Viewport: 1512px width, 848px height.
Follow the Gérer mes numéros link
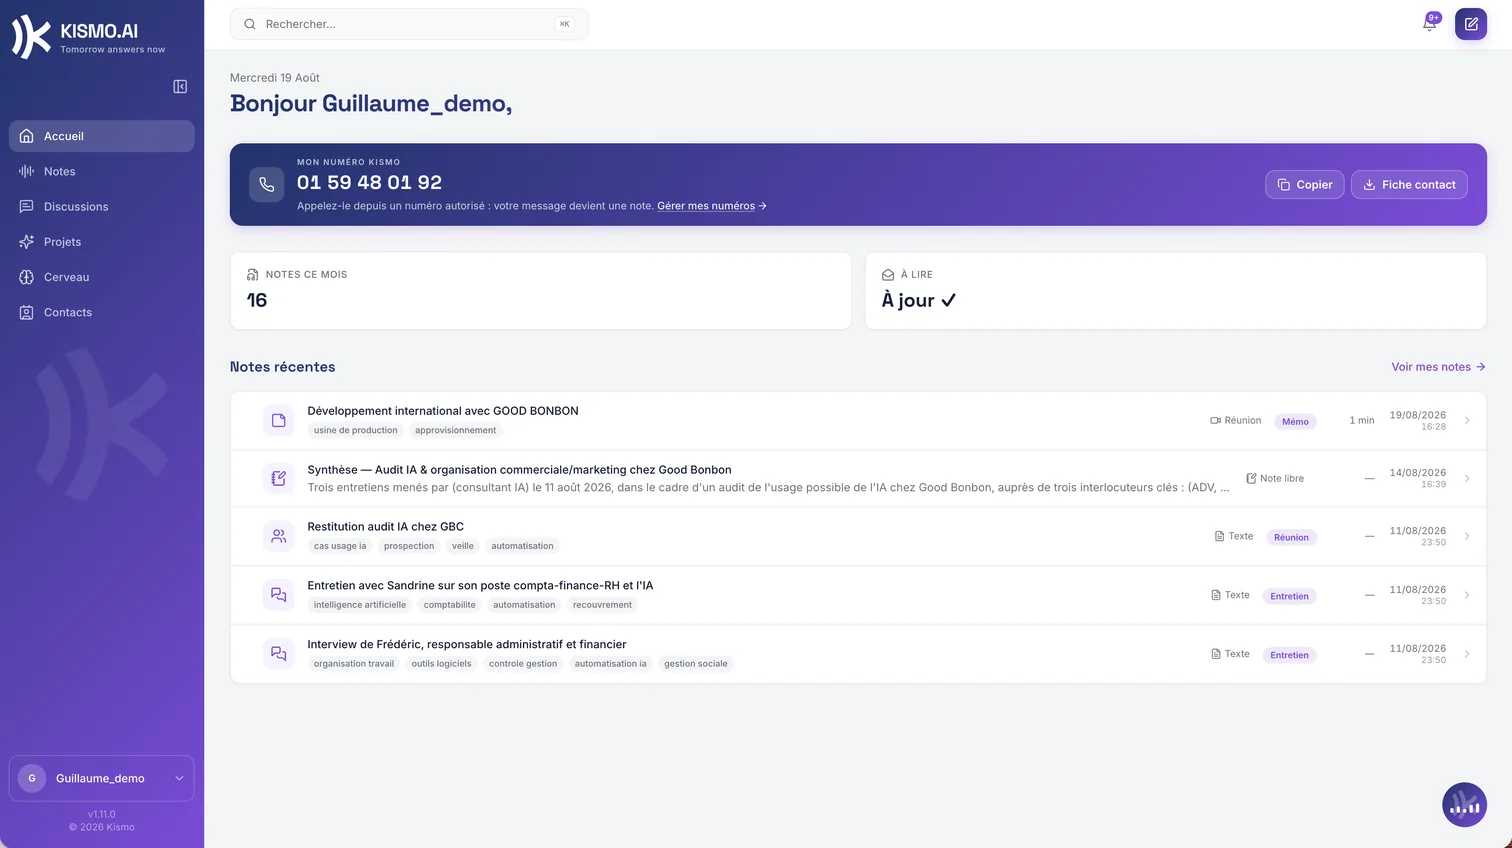(712, 206)
